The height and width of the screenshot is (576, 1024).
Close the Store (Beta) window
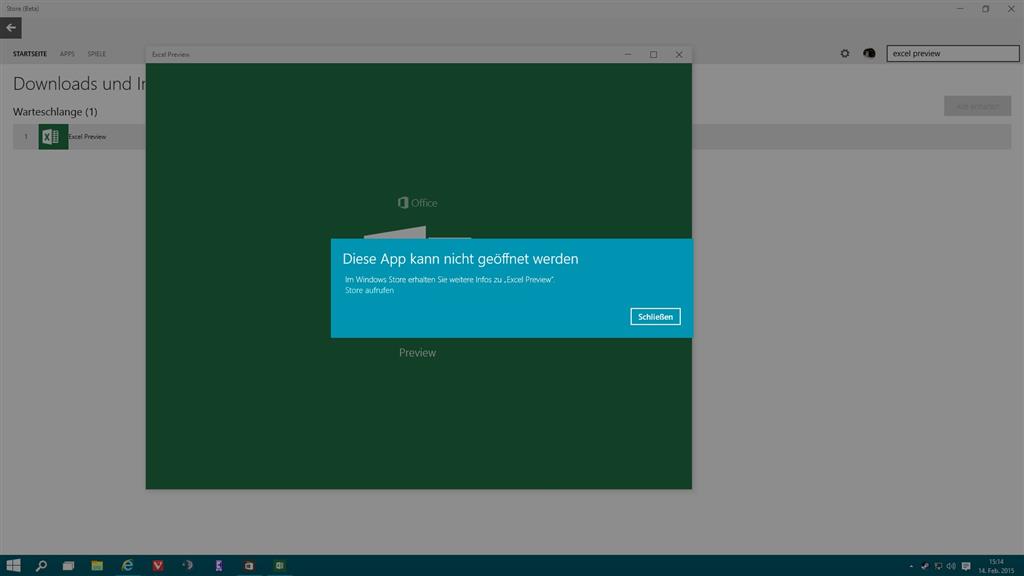coord(1011,8)
